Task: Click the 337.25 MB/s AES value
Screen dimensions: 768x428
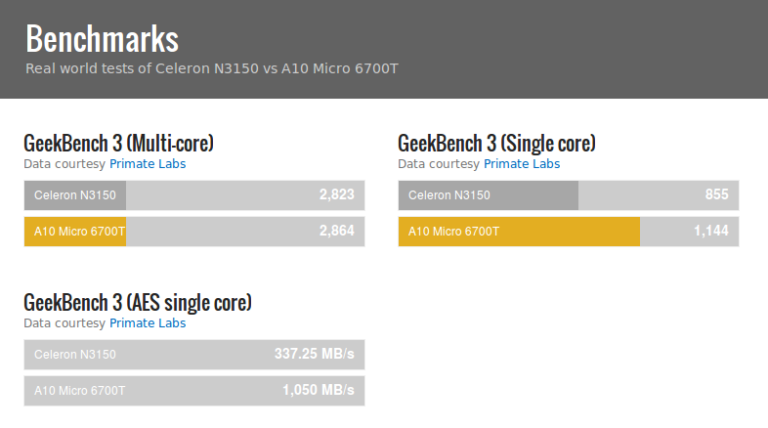Action: pyautogui.click(x=314, y=354)
